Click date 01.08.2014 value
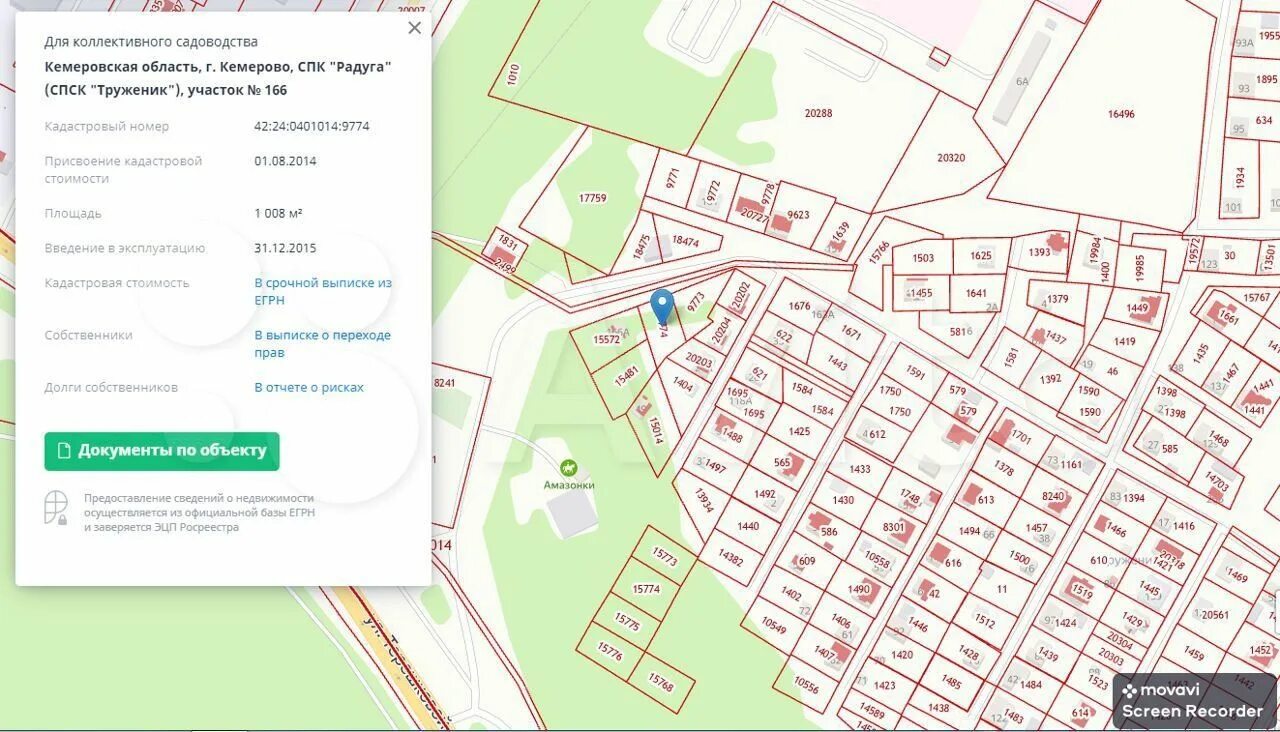 pos(285,161)
